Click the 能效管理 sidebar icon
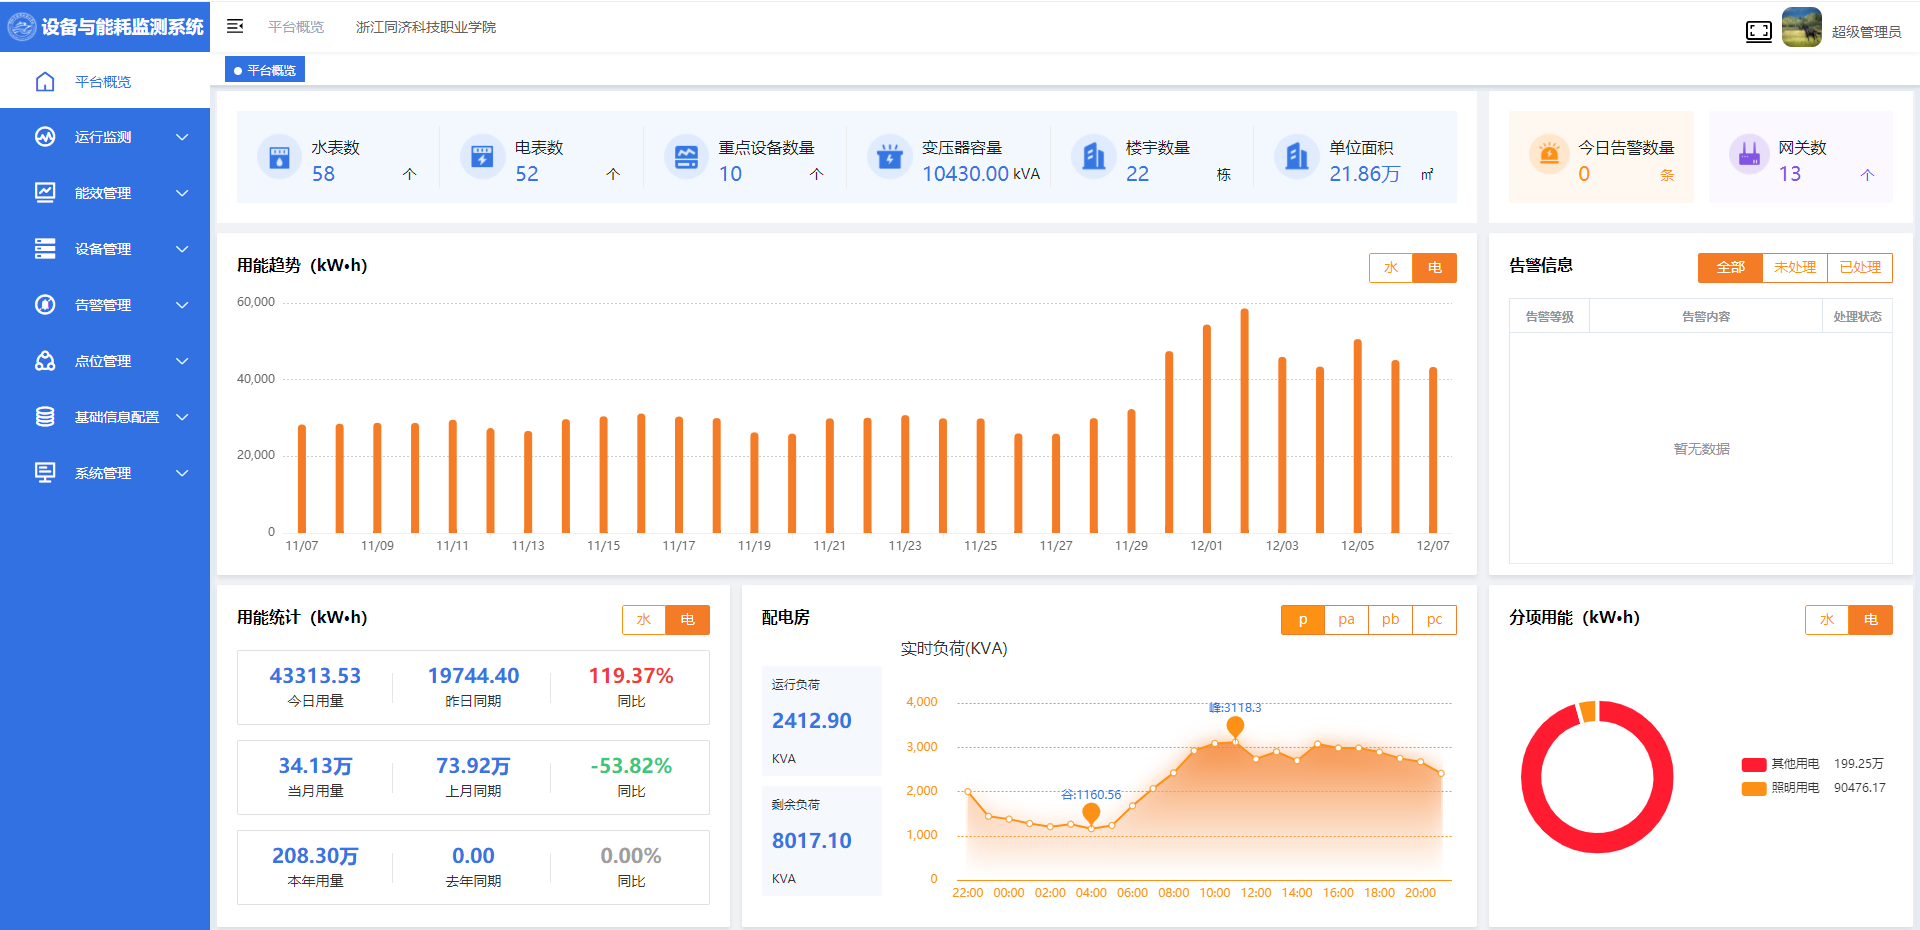This screenshot has width=1920, height=930. pos(45,192)
